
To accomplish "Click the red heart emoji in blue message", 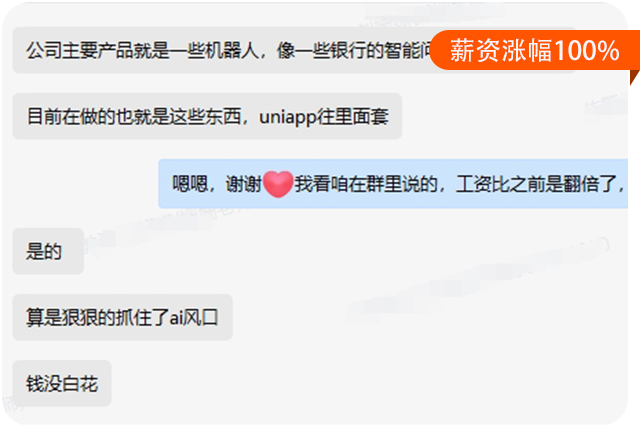I will pyautogui.click(x=278, y=184).
